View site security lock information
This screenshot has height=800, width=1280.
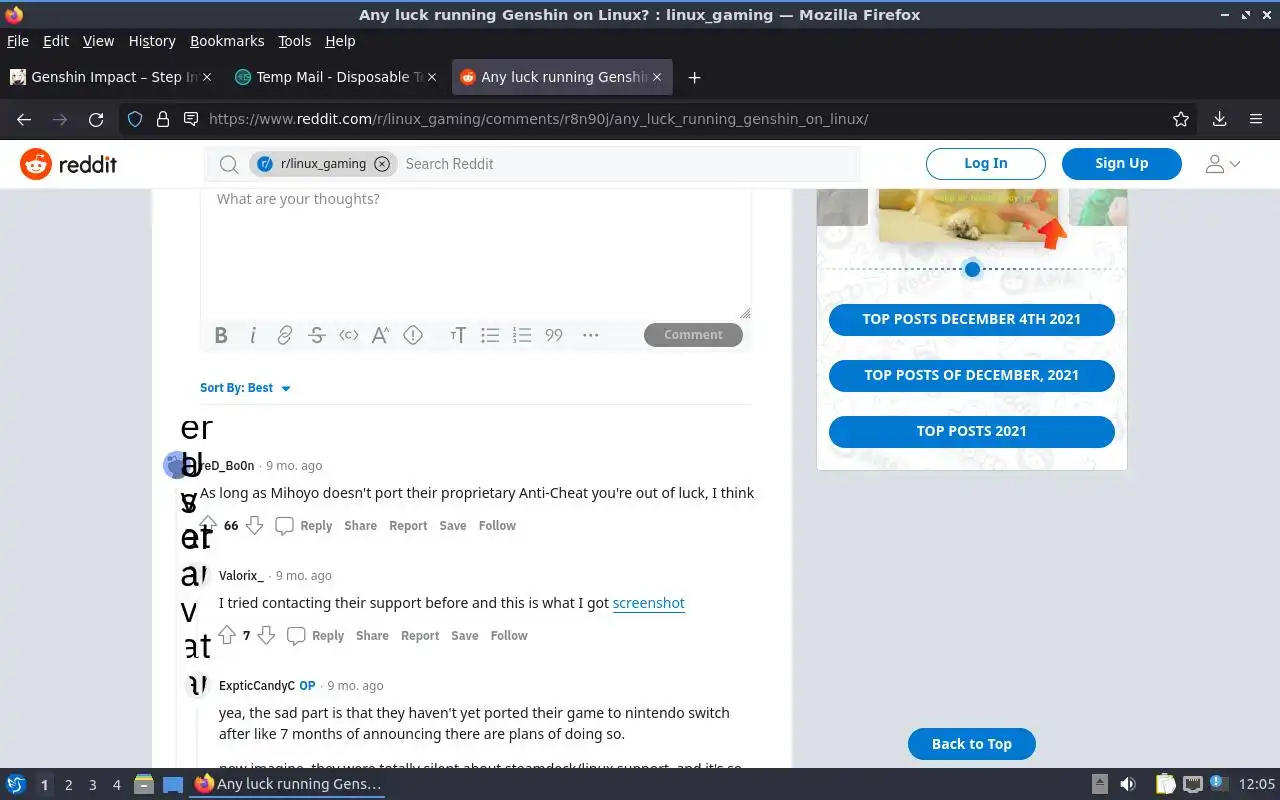163,119
